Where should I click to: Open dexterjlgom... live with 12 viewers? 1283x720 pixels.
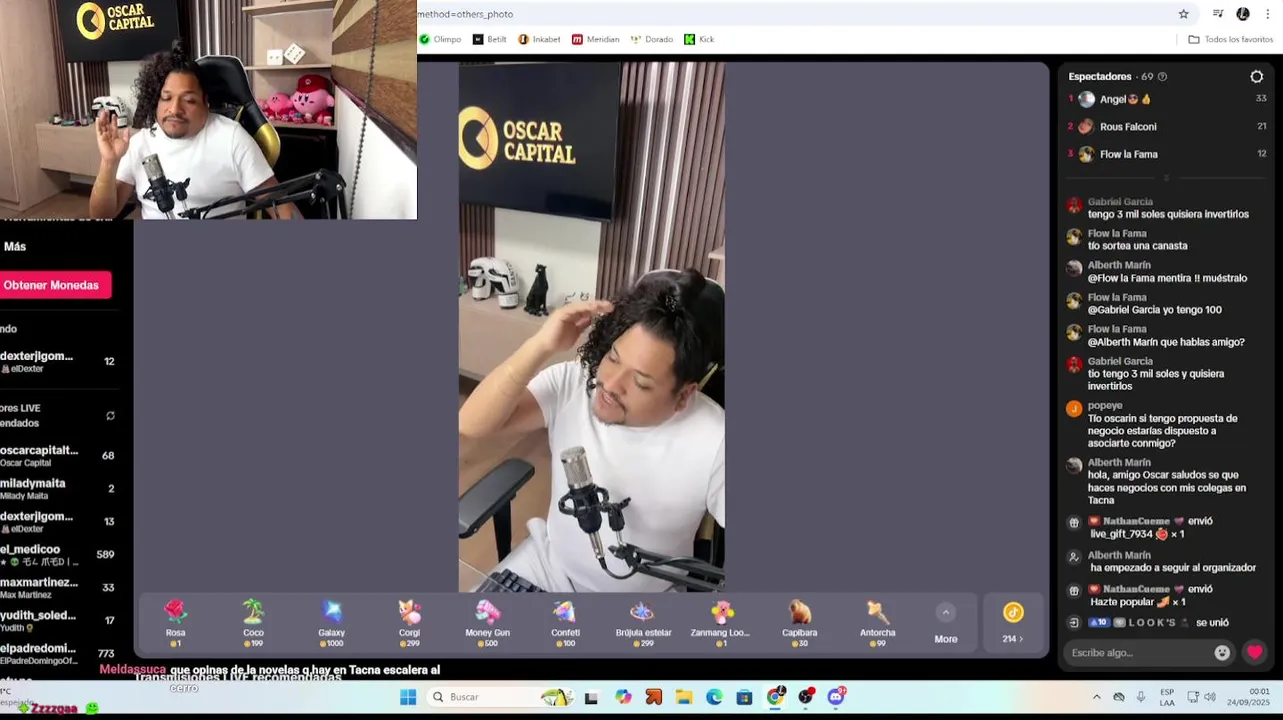tap(58, 362)
